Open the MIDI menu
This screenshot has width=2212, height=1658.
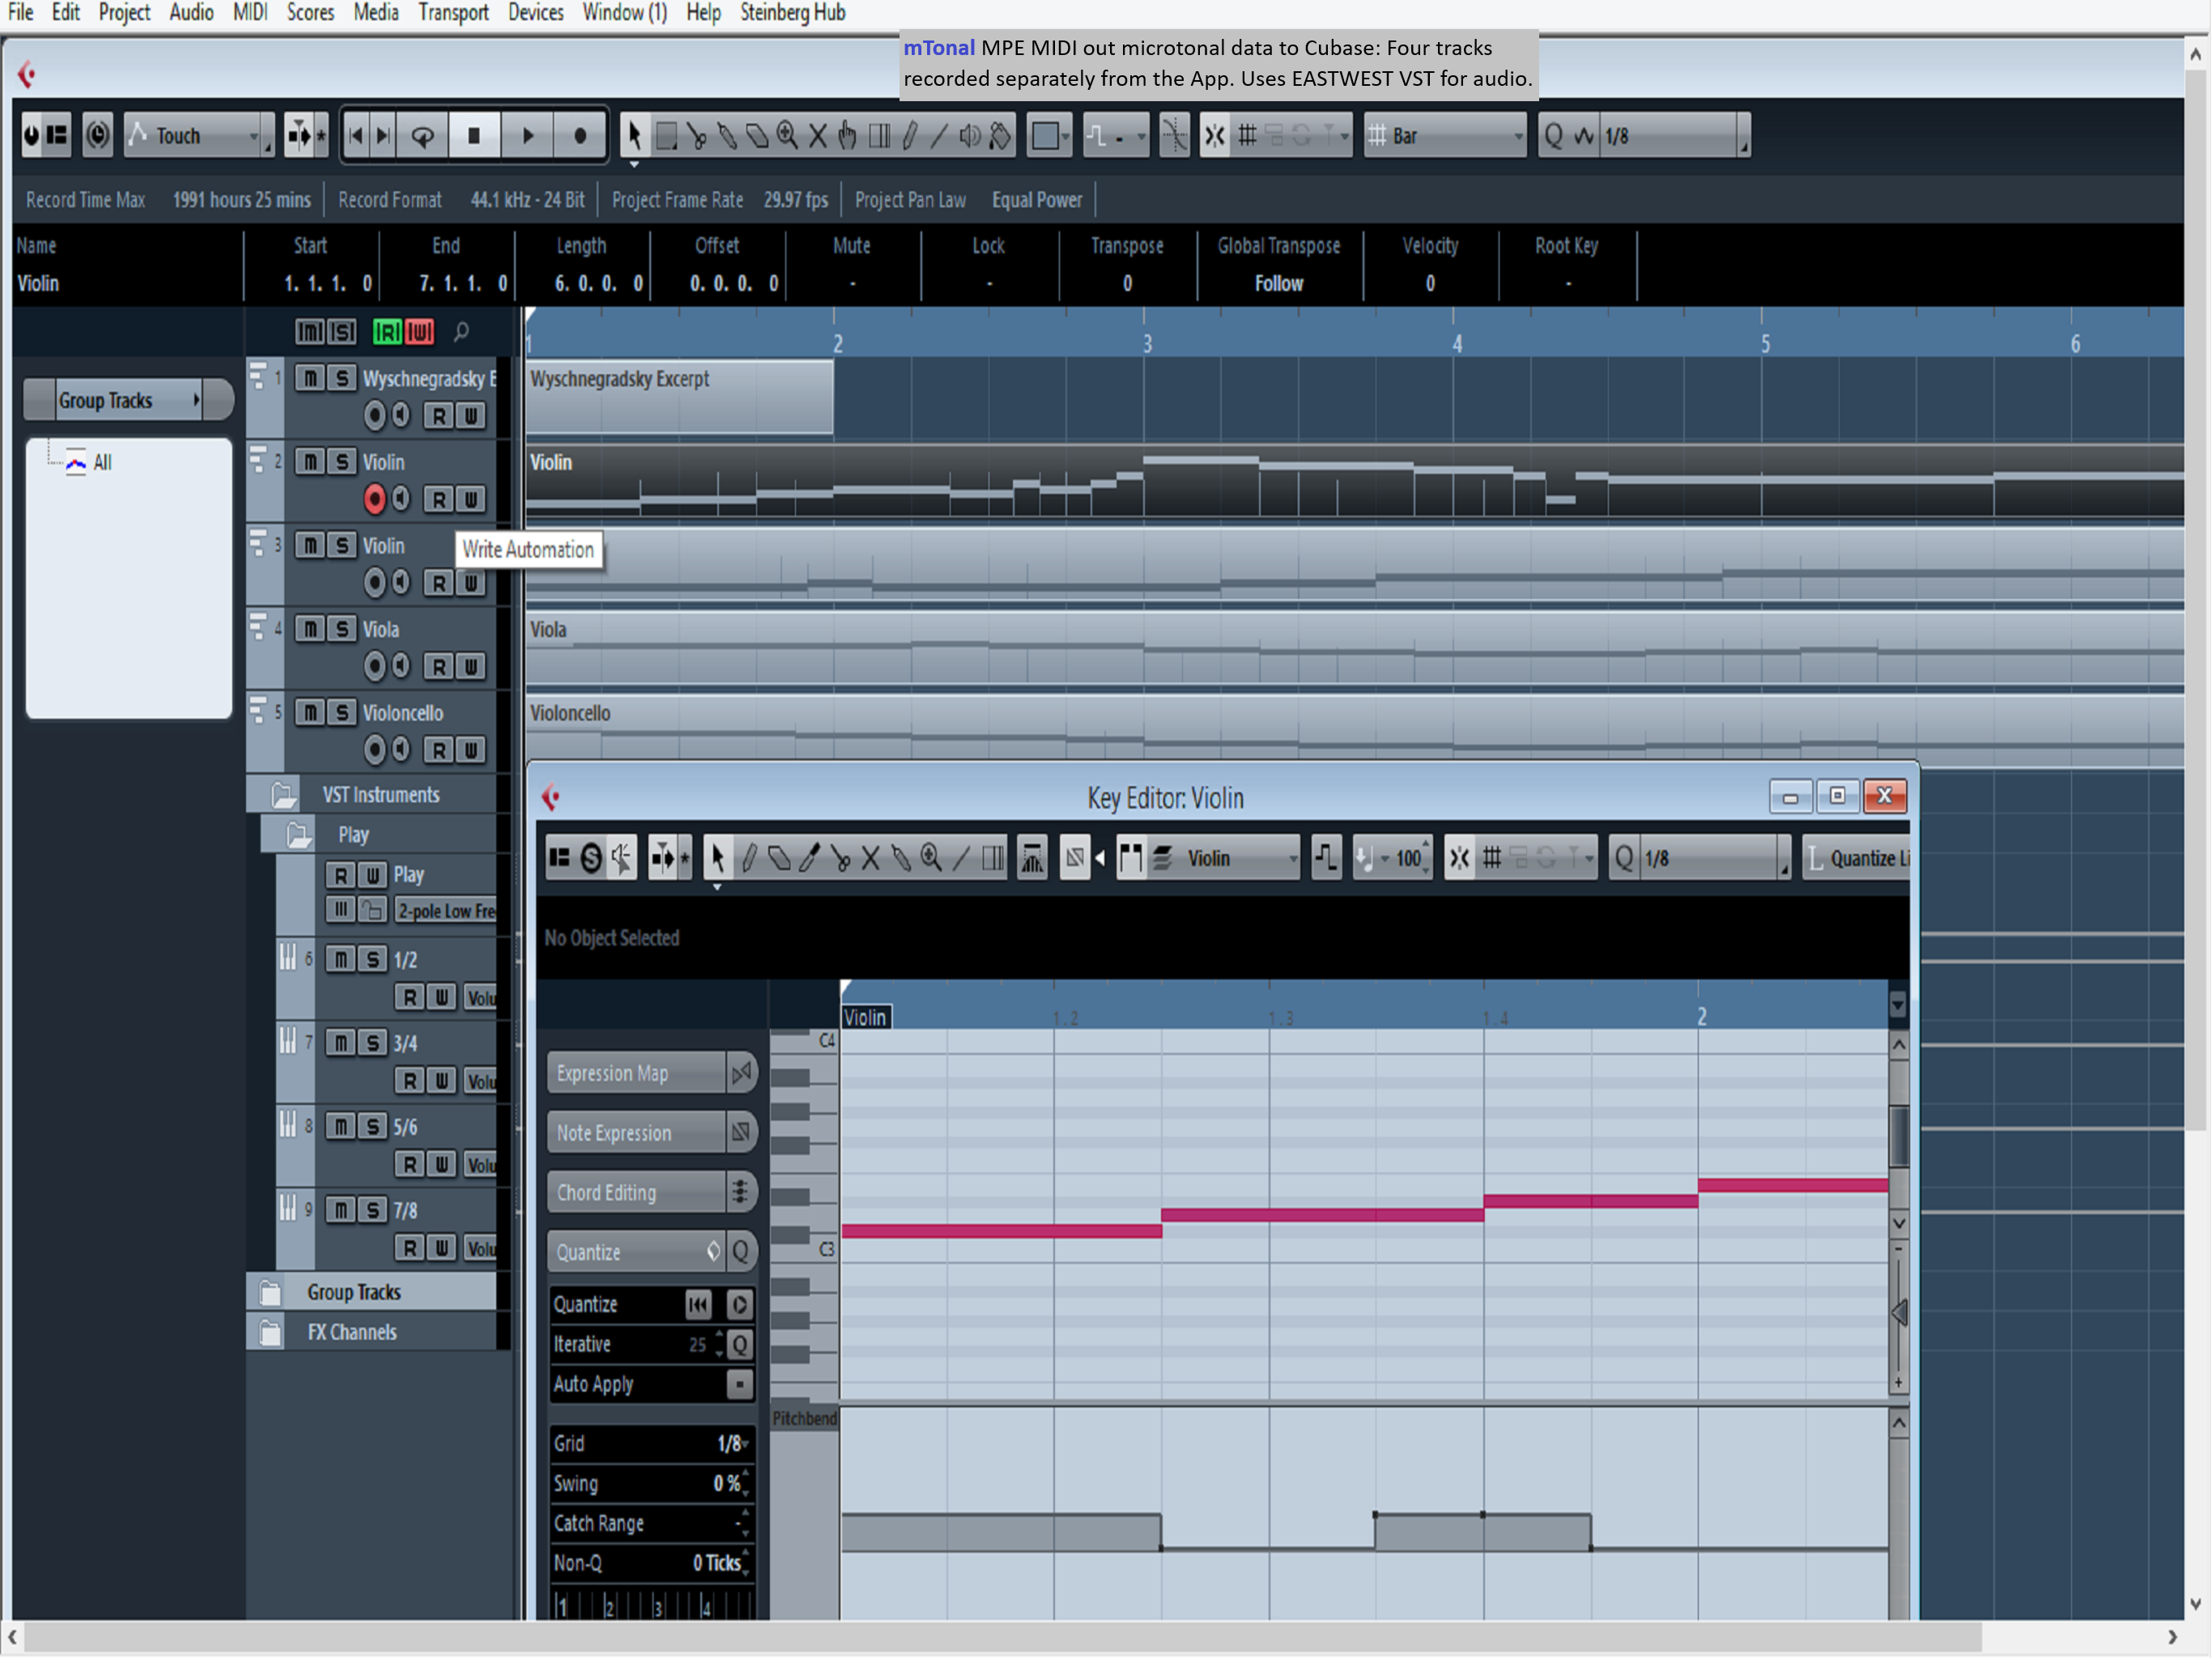tap(250, 13)
